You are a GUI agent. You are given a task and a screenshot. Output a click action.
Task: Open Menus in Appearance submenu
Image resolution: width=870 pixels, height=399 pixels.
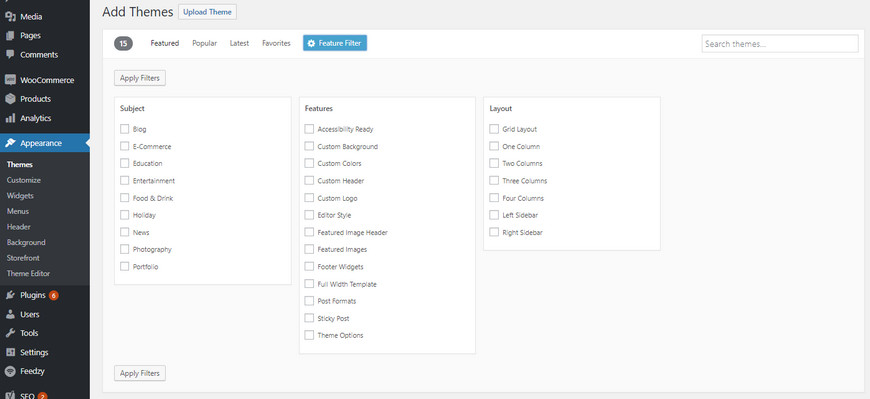(18, 211)
